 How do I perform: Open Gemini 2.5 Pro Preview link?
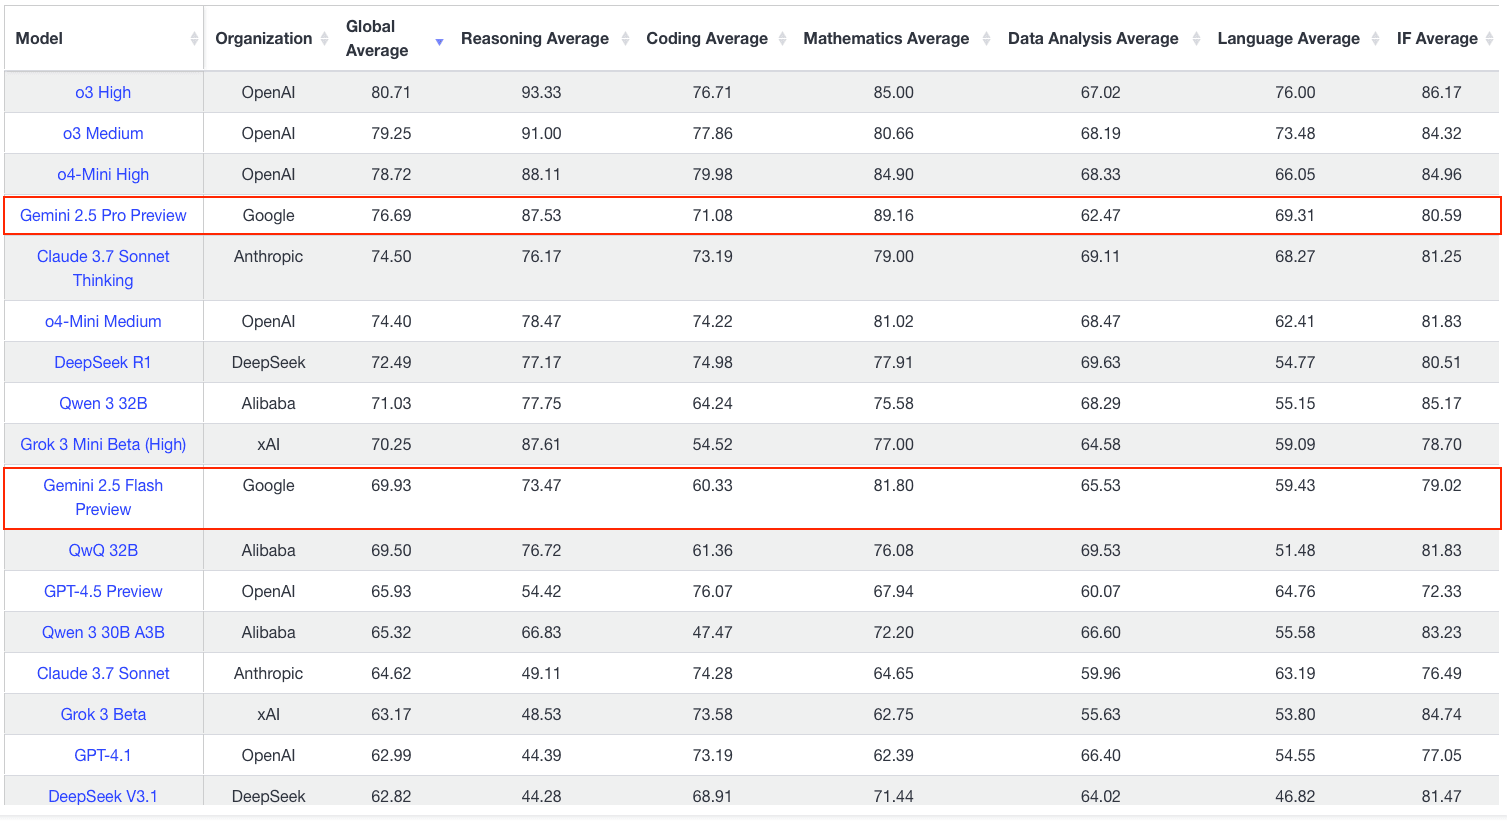point(103,215)
